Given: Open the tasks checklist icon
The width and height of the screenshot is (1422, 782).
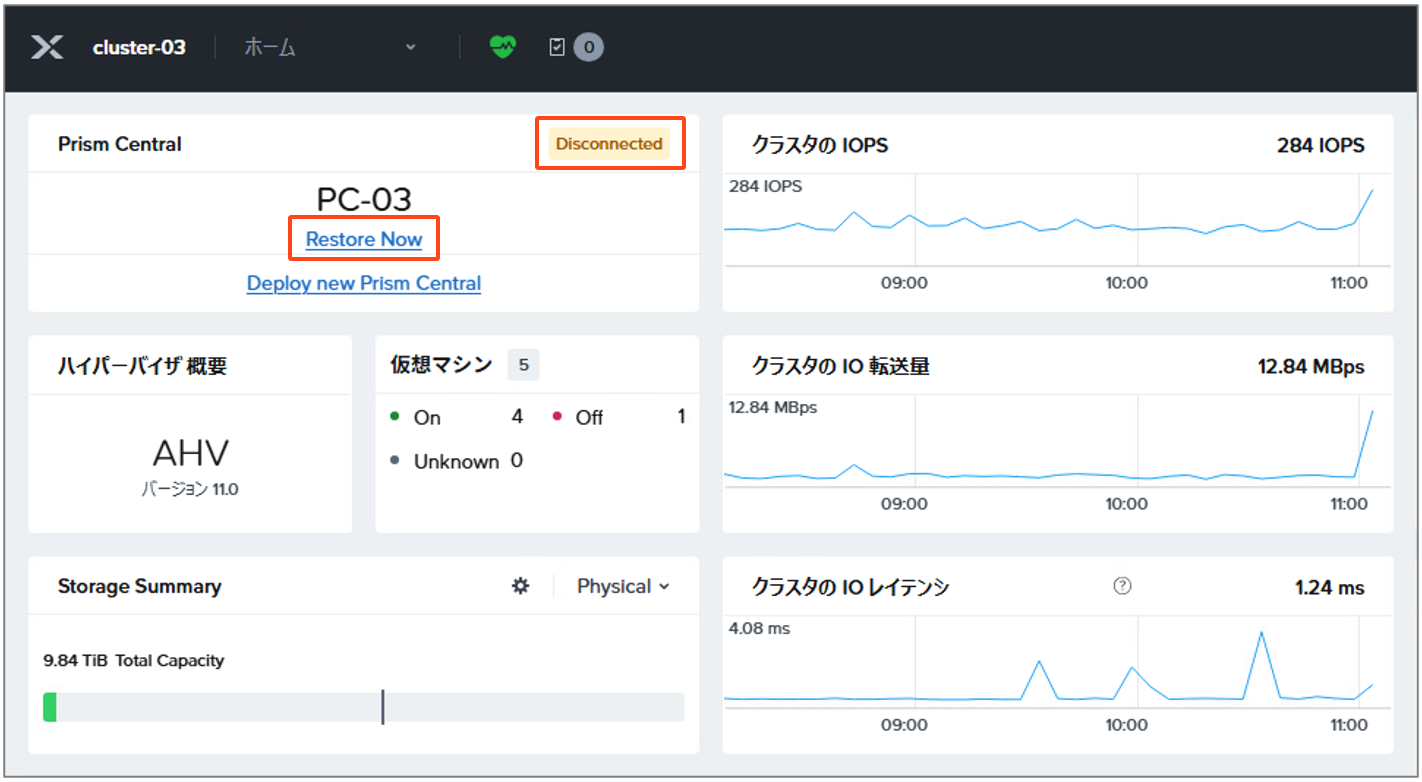Looking at the screenshot, I should coord(557,47).
